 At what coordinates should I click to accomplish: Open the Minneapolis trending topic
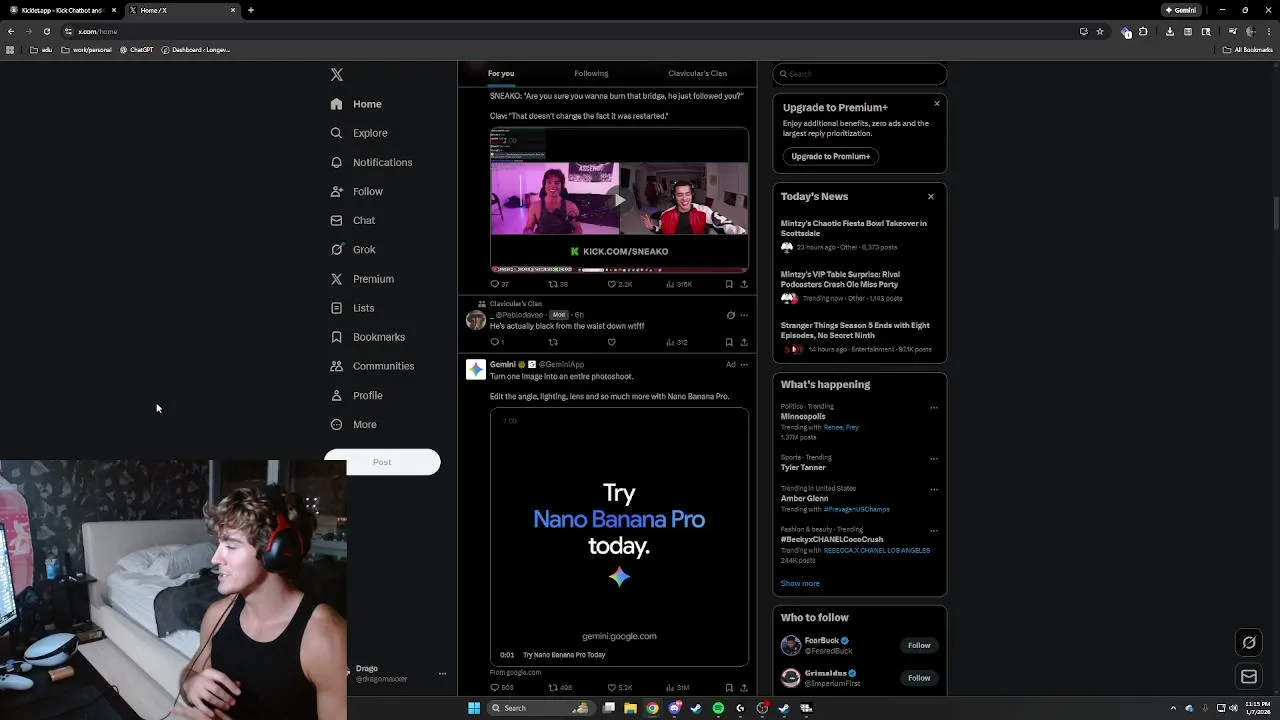tap(803, 416)
